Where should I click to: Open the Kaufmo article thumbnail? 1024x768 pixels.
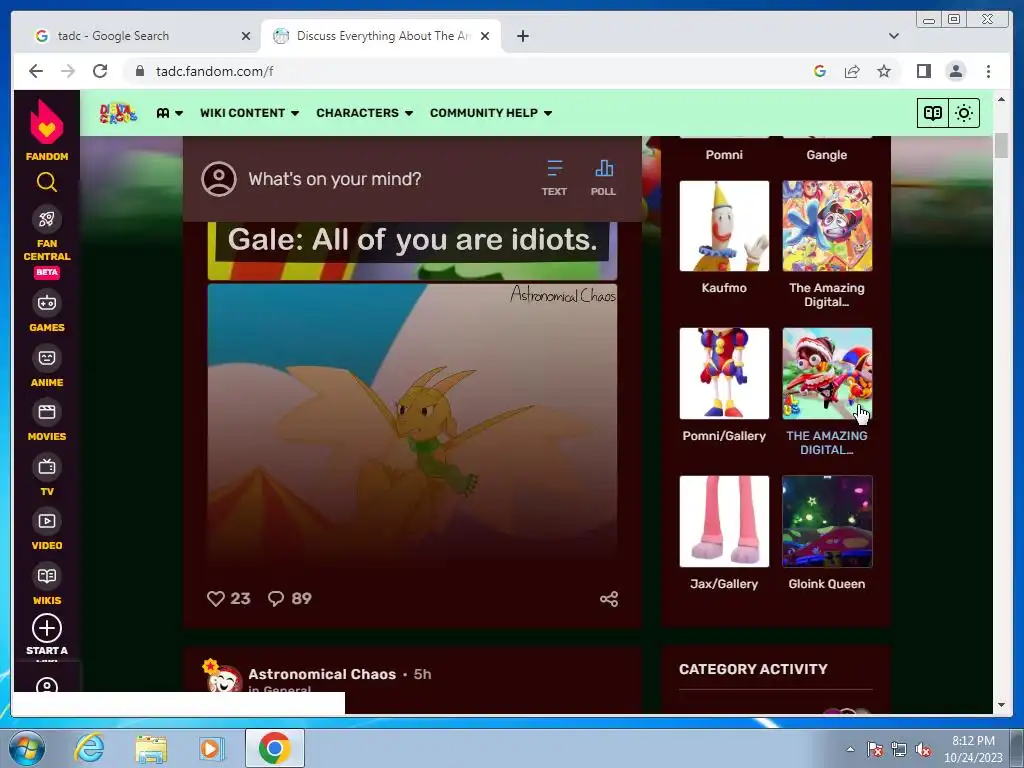click(724, 226)
